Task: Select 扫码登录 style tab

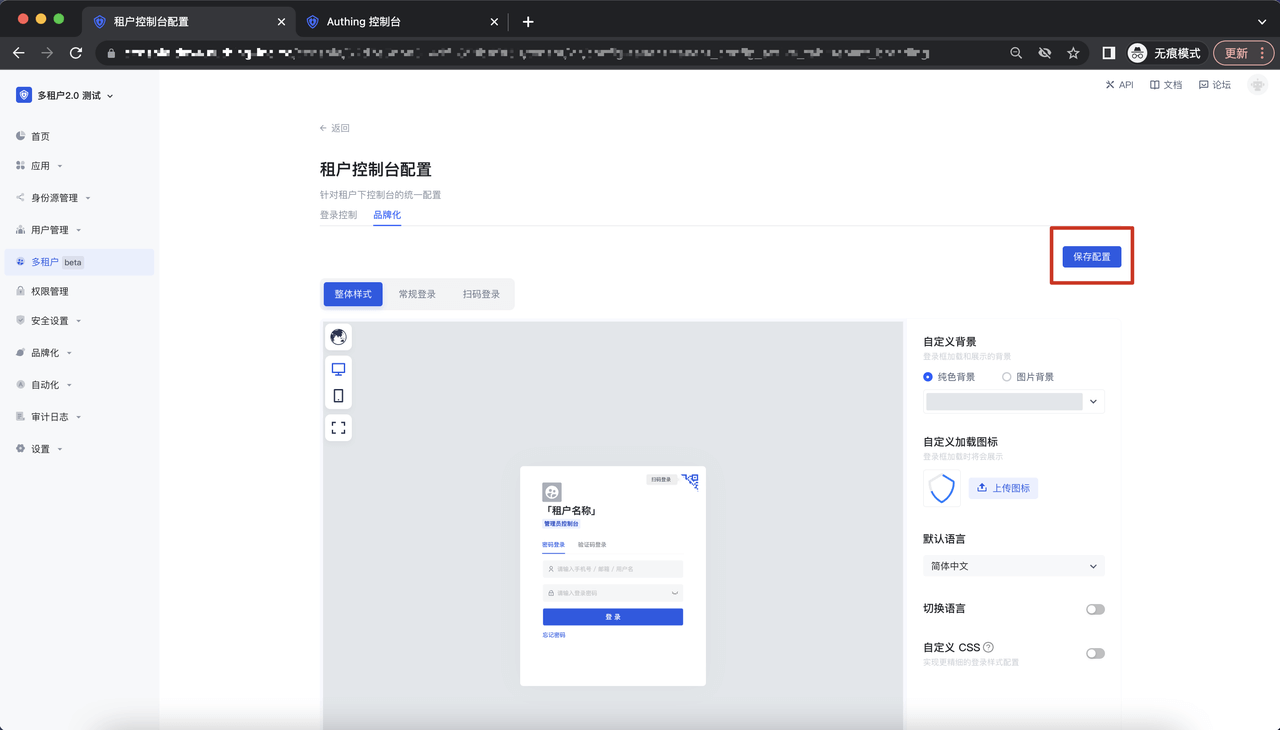Action: [481, 294]
